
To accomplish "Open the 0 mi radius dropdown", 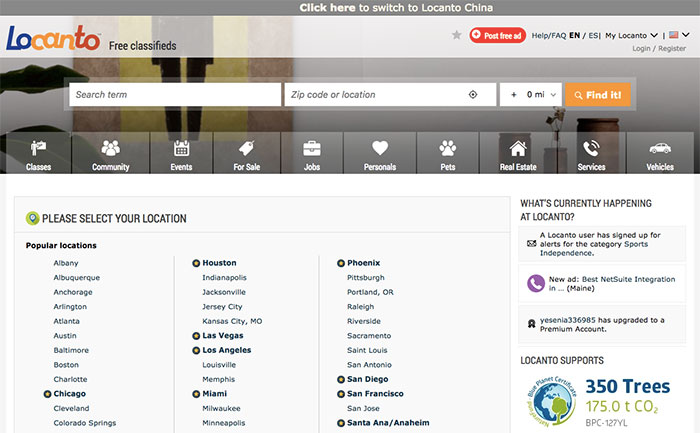I will tap(530, 95).
